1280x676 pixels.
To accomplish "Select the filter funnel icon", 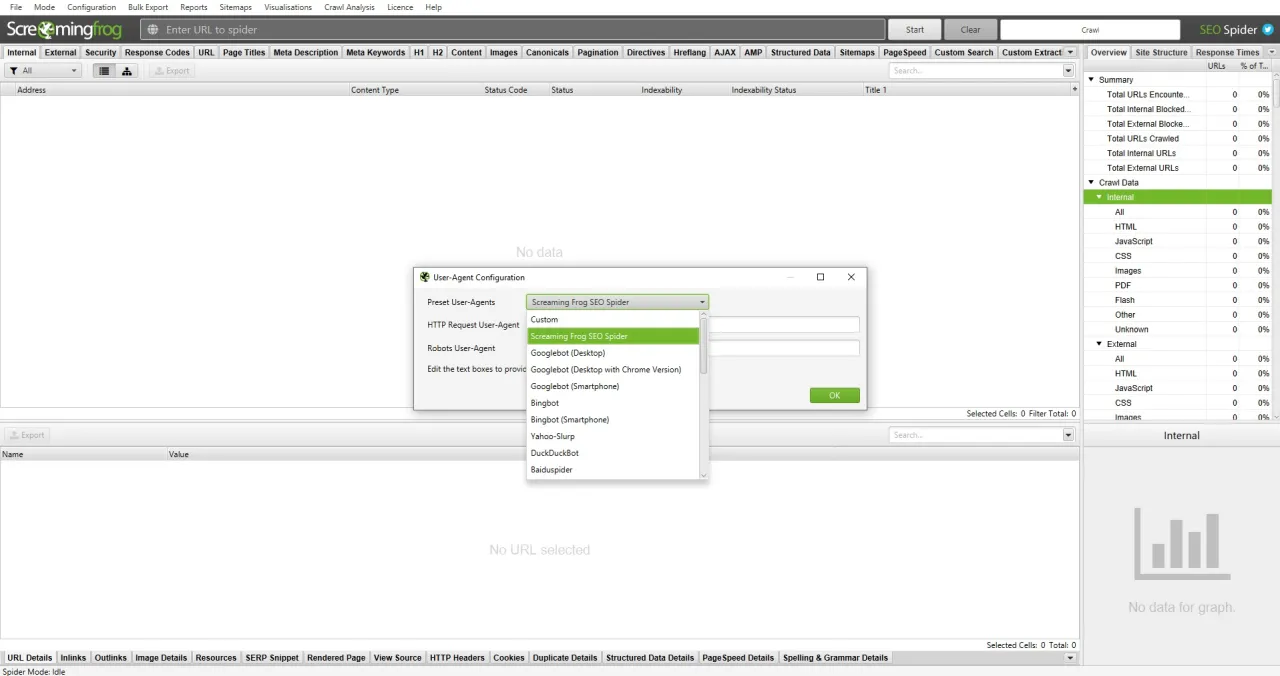I will [14, 70].
